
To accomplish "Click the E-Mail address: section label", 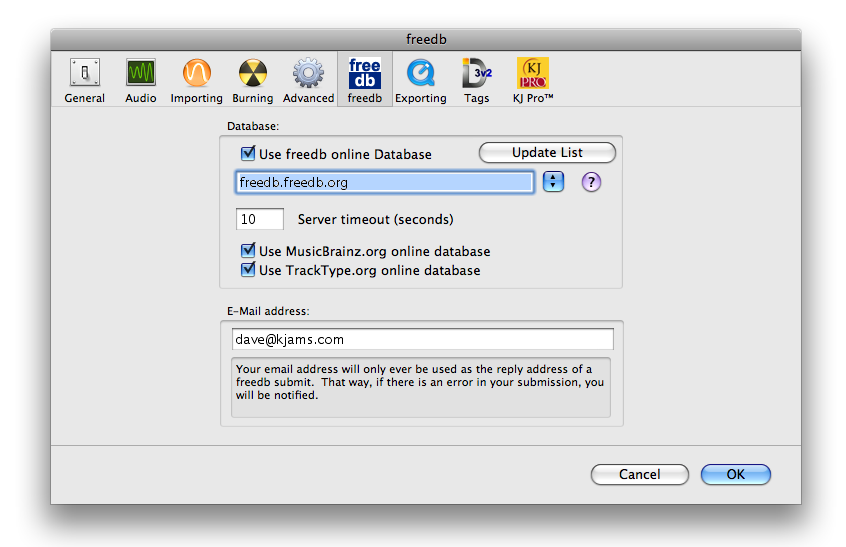I will (x=268, y=311).
